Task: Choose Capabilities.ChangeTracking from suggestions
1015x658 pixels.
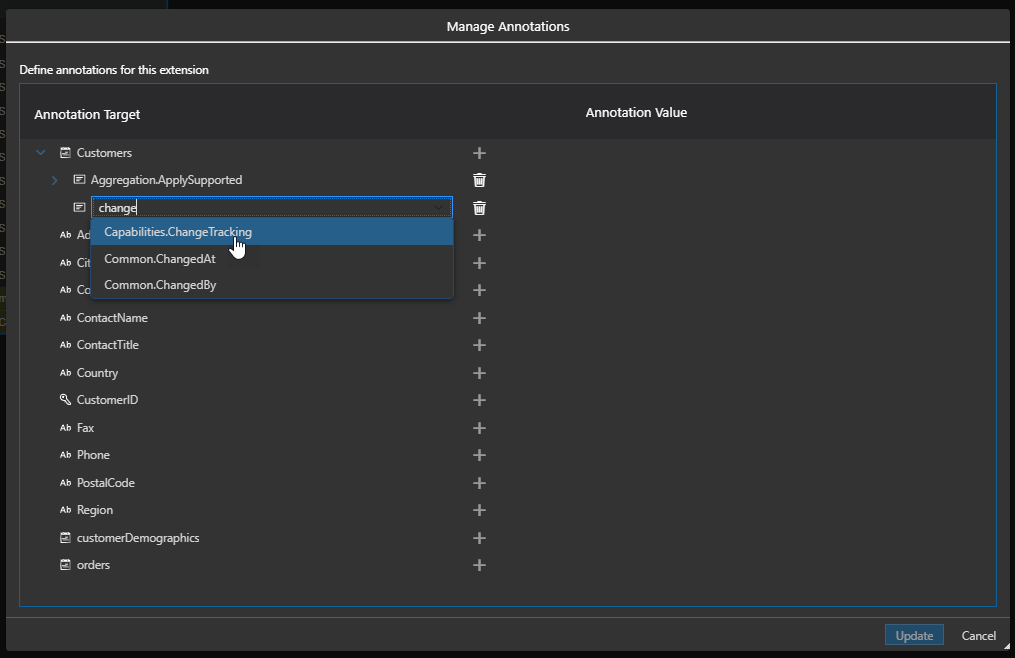Action: pyautogui.click(x=272, y=232)
